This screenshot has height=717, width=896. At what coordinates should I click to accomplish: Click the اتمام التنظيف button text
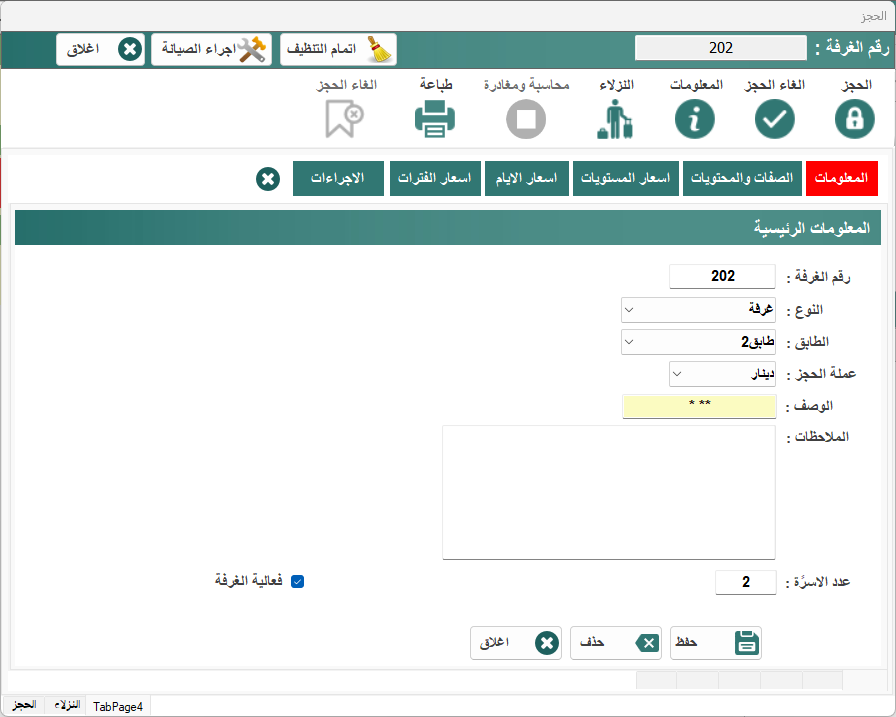(321, 49)
